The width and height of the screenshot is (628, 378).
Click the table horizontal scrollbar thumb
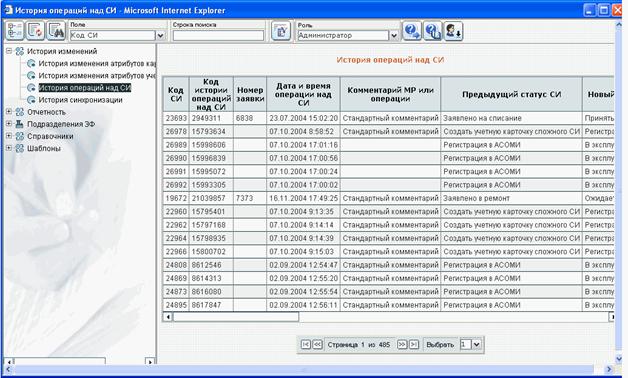click(236, 317)
